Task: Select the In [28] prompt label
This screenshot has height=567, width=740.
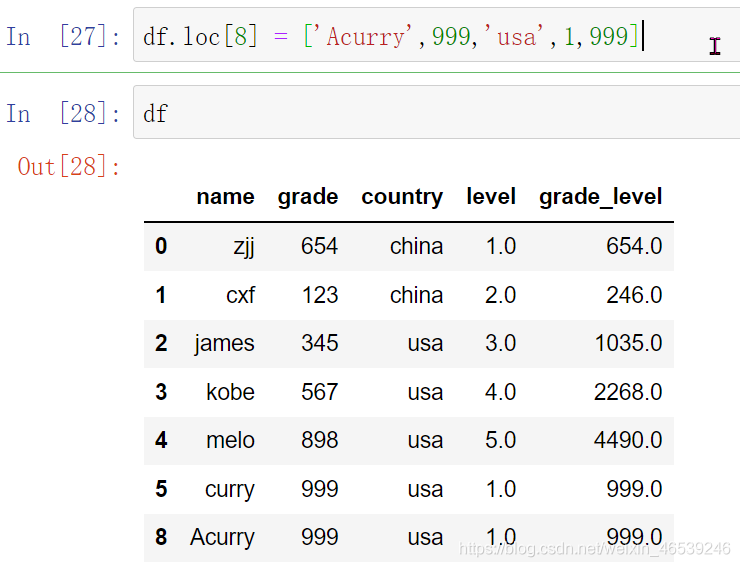Action: point(63,113)
